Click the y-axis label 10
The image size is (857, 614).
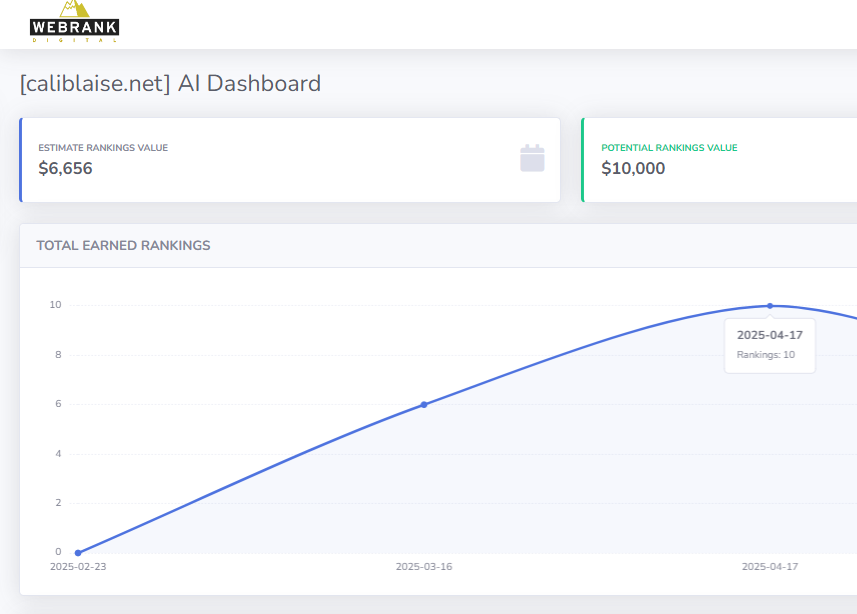point(56,305)
